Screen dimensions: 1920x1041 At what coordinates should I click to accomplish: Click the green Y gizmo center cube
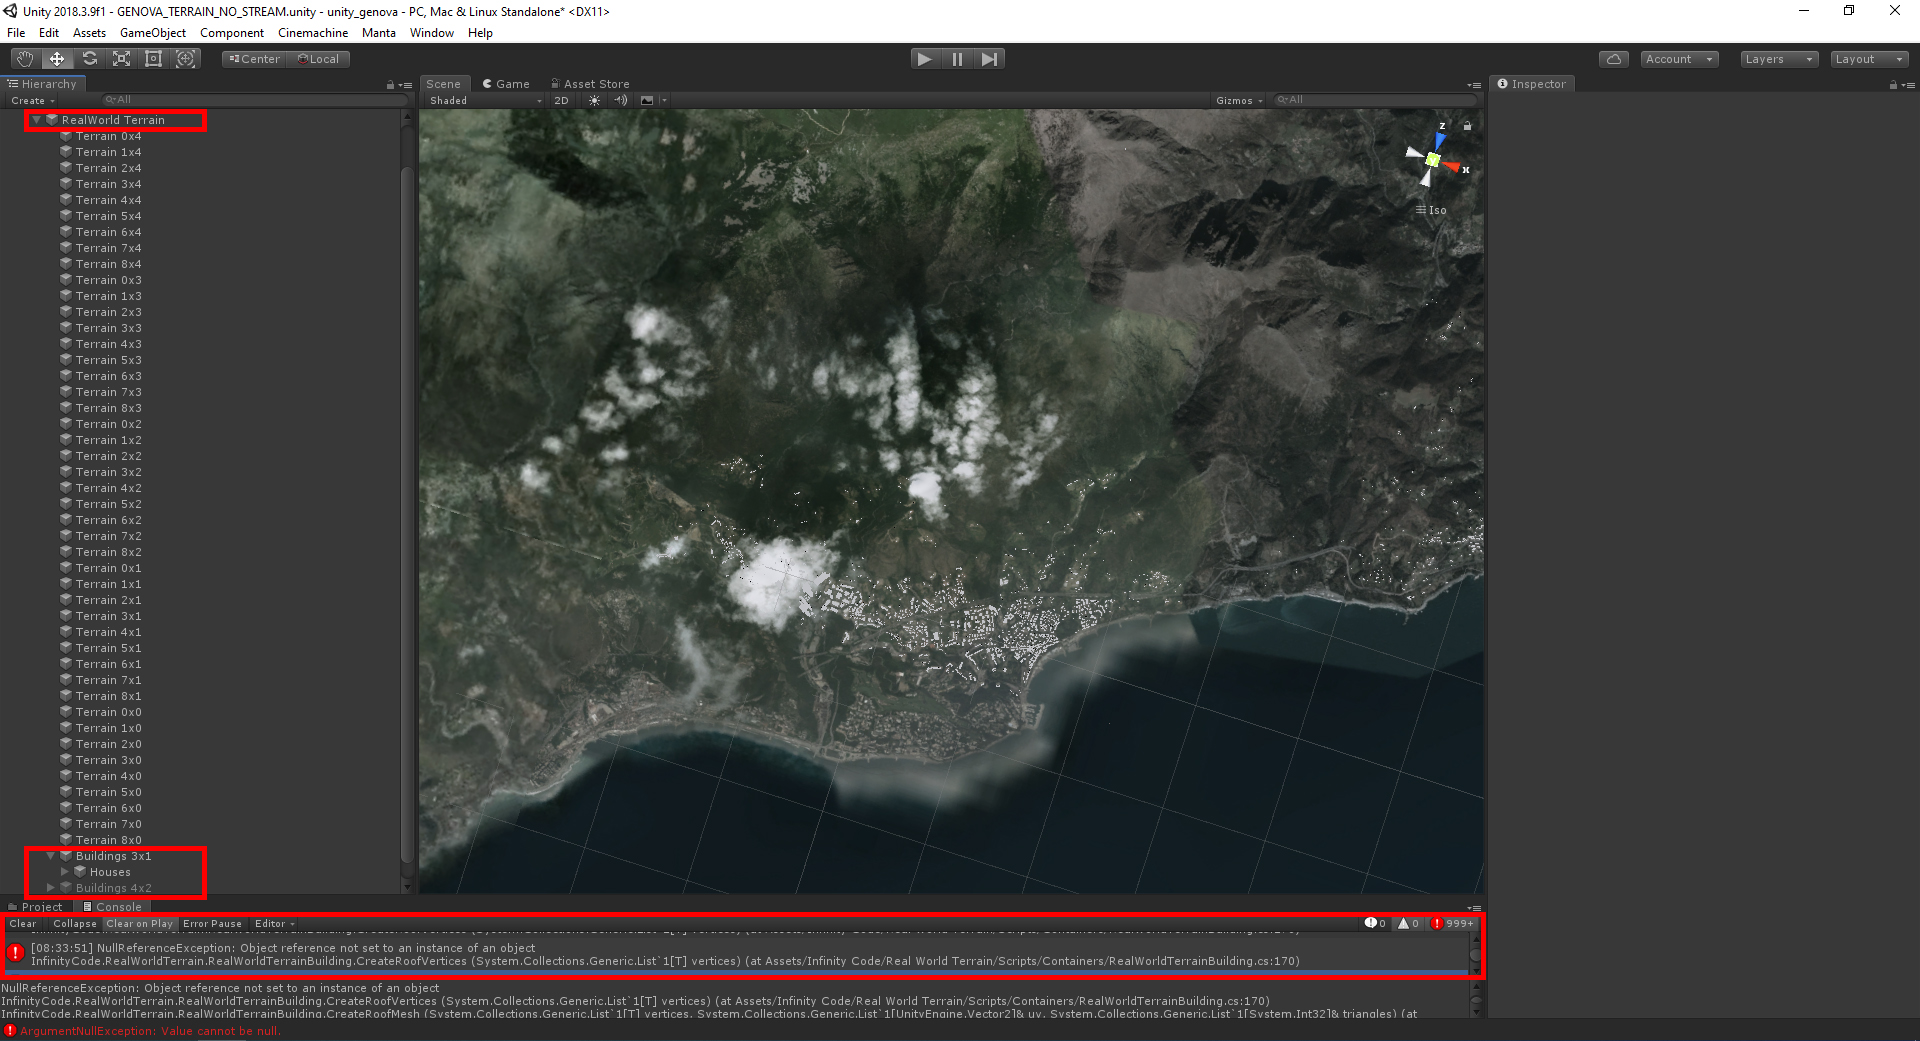[x=1433, y=160]
